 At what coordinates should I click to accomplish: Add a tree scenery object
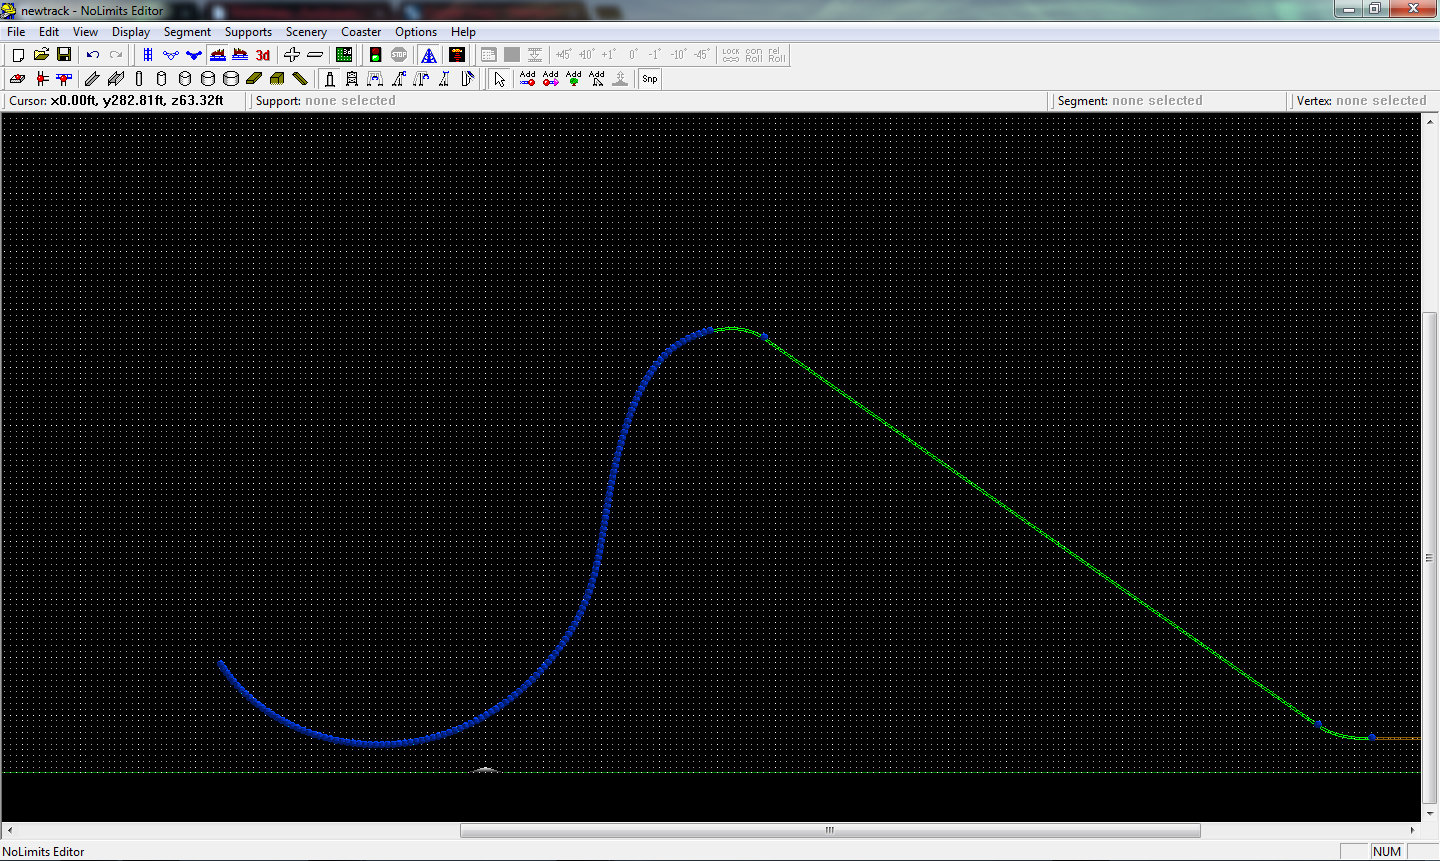pos(574,79)
